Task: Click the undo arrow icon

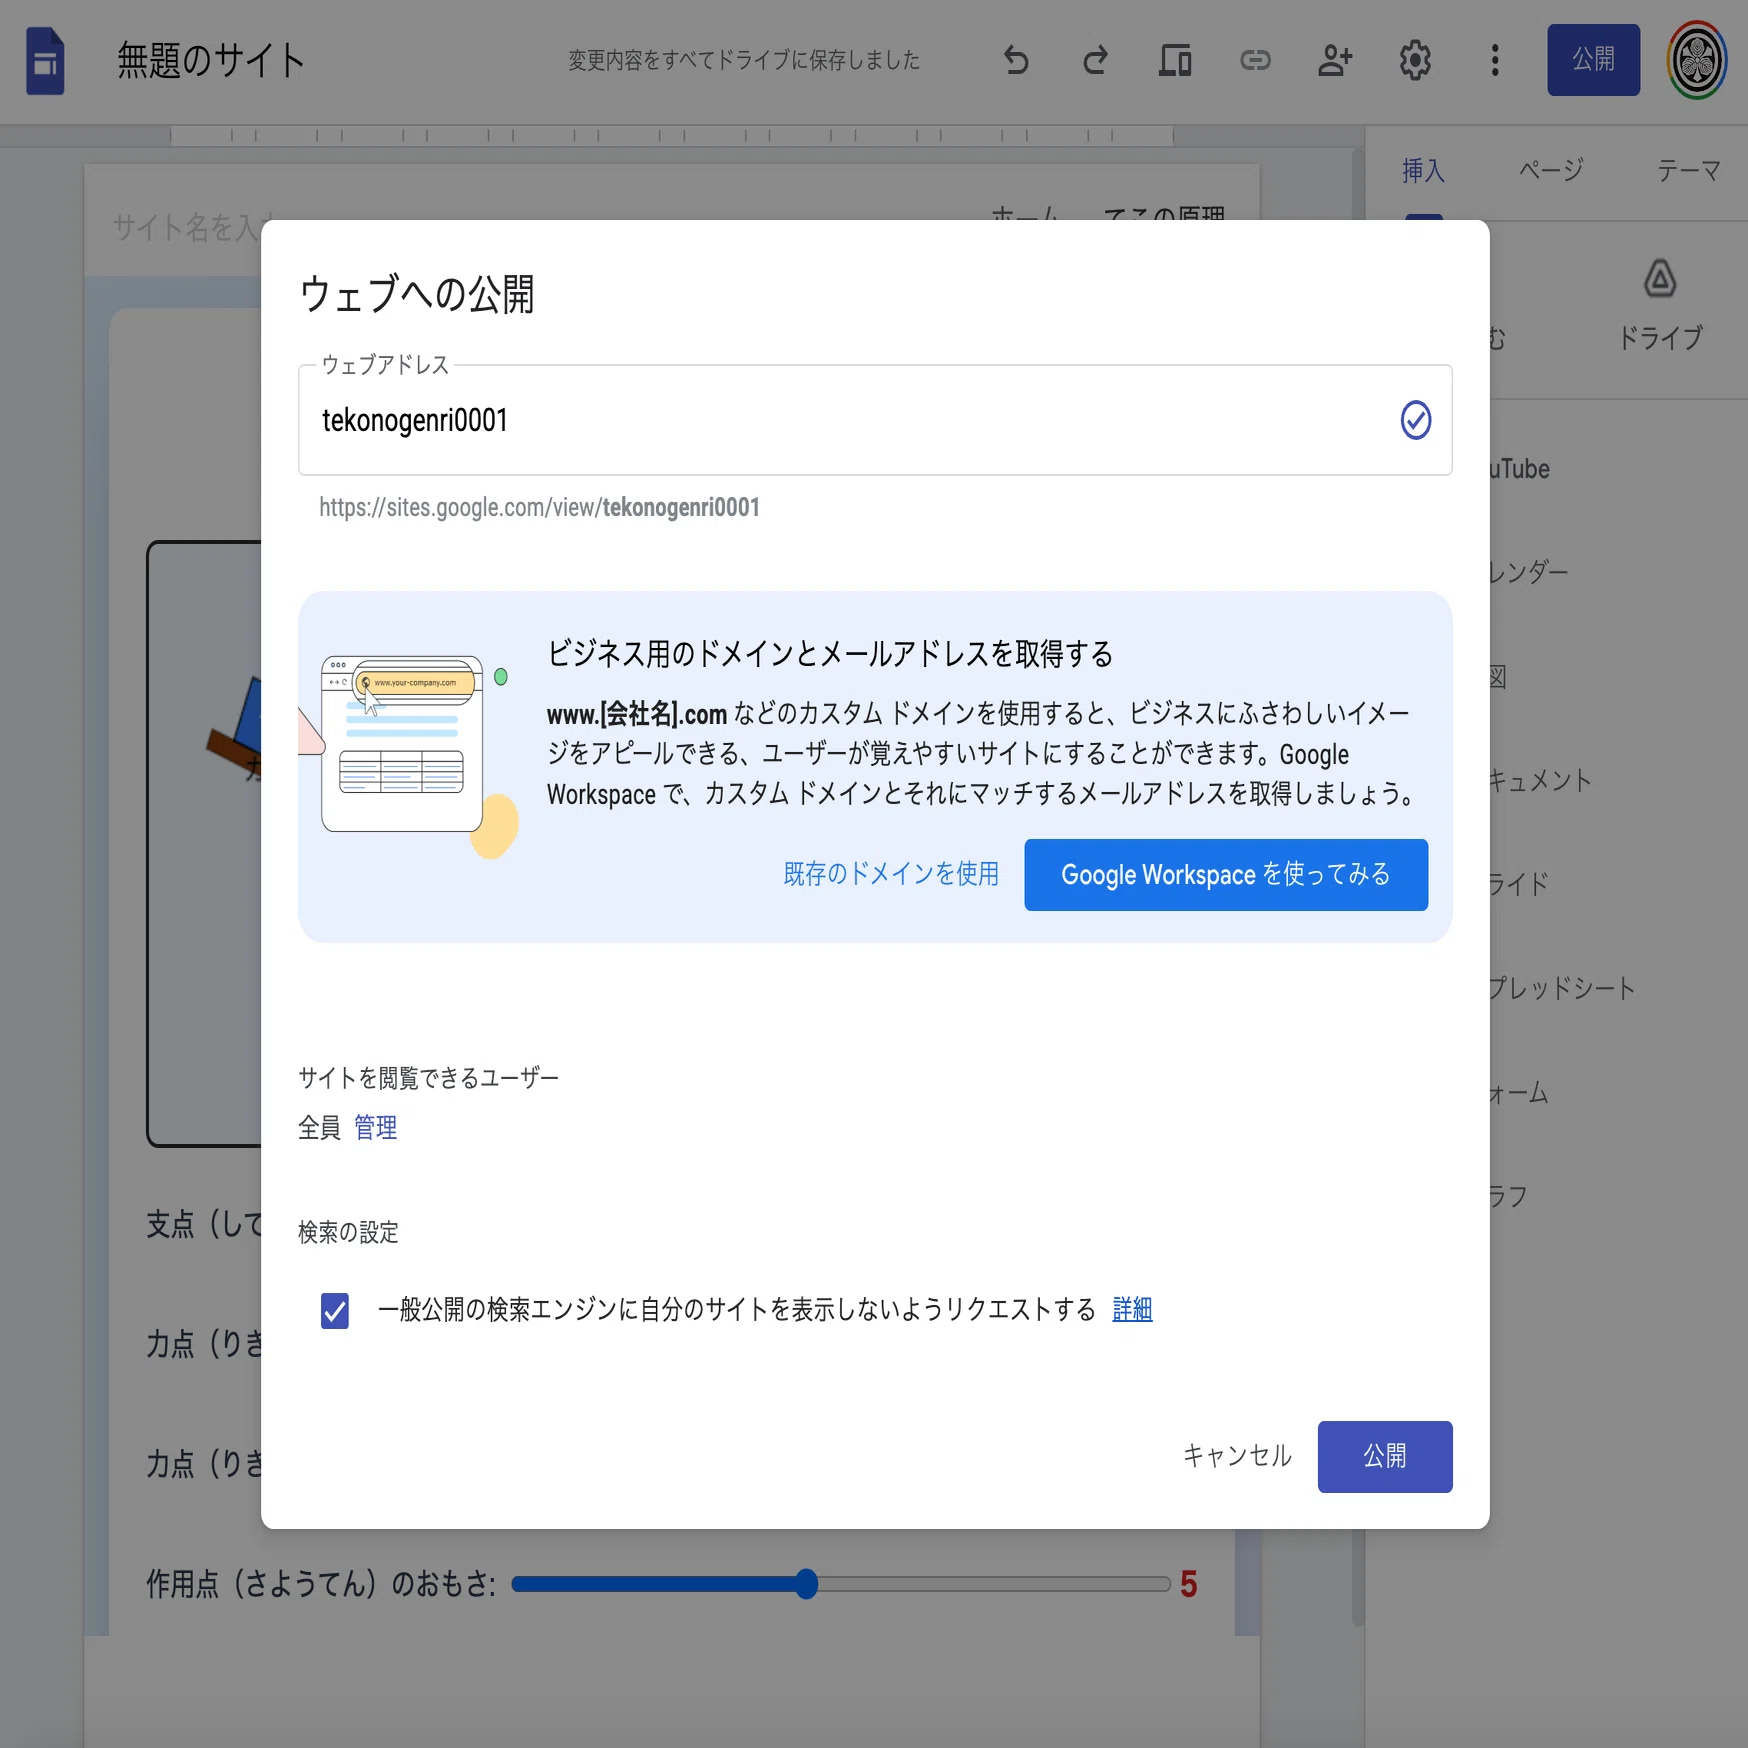Action: point(1016,61)
